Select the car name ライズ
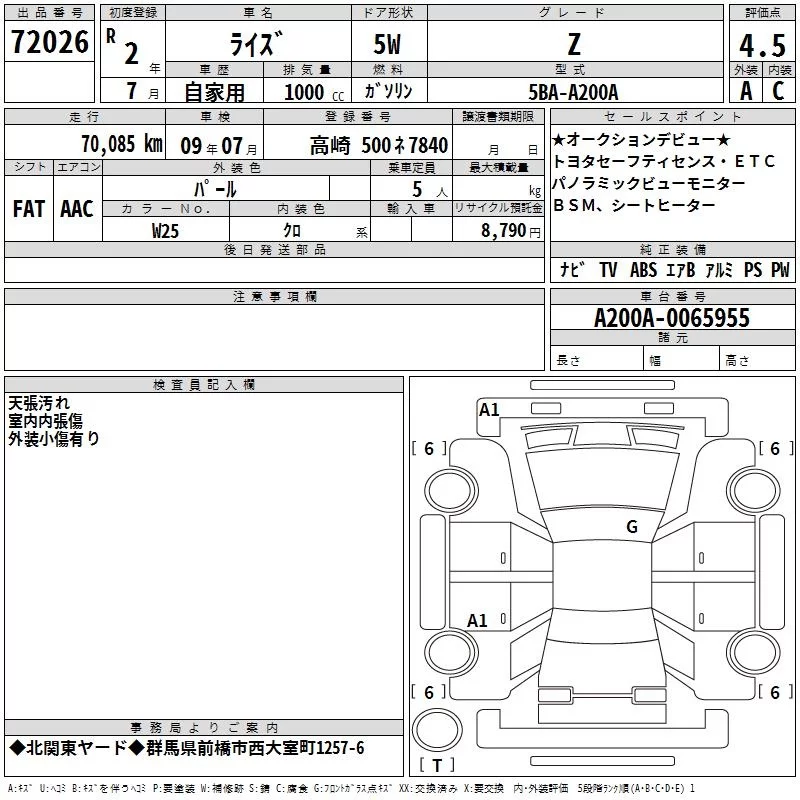The image size is (800, 800). point(256,44)
